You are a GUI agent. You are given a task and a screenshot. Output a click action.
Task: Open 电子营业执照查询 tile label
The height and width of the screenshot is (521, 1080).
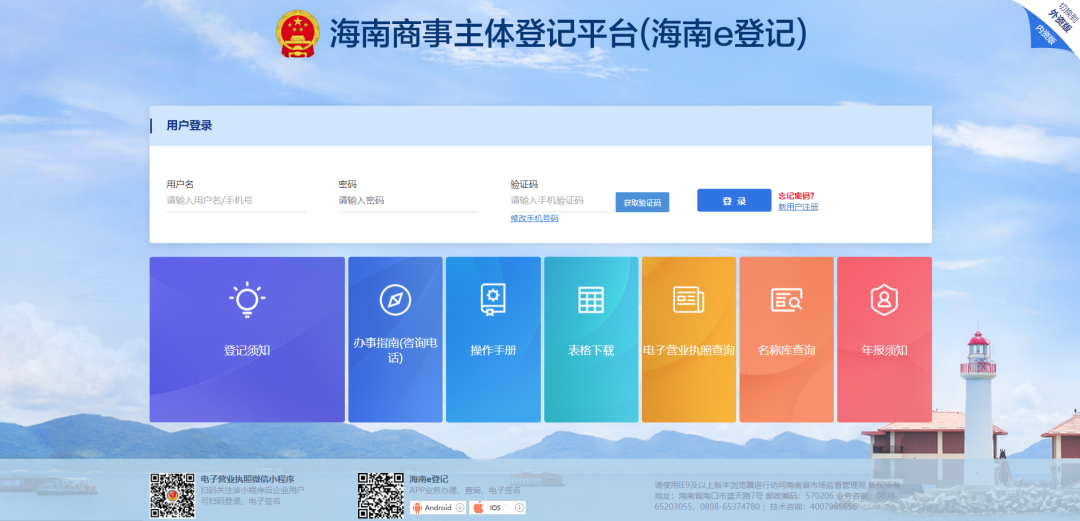pos(689,350)
